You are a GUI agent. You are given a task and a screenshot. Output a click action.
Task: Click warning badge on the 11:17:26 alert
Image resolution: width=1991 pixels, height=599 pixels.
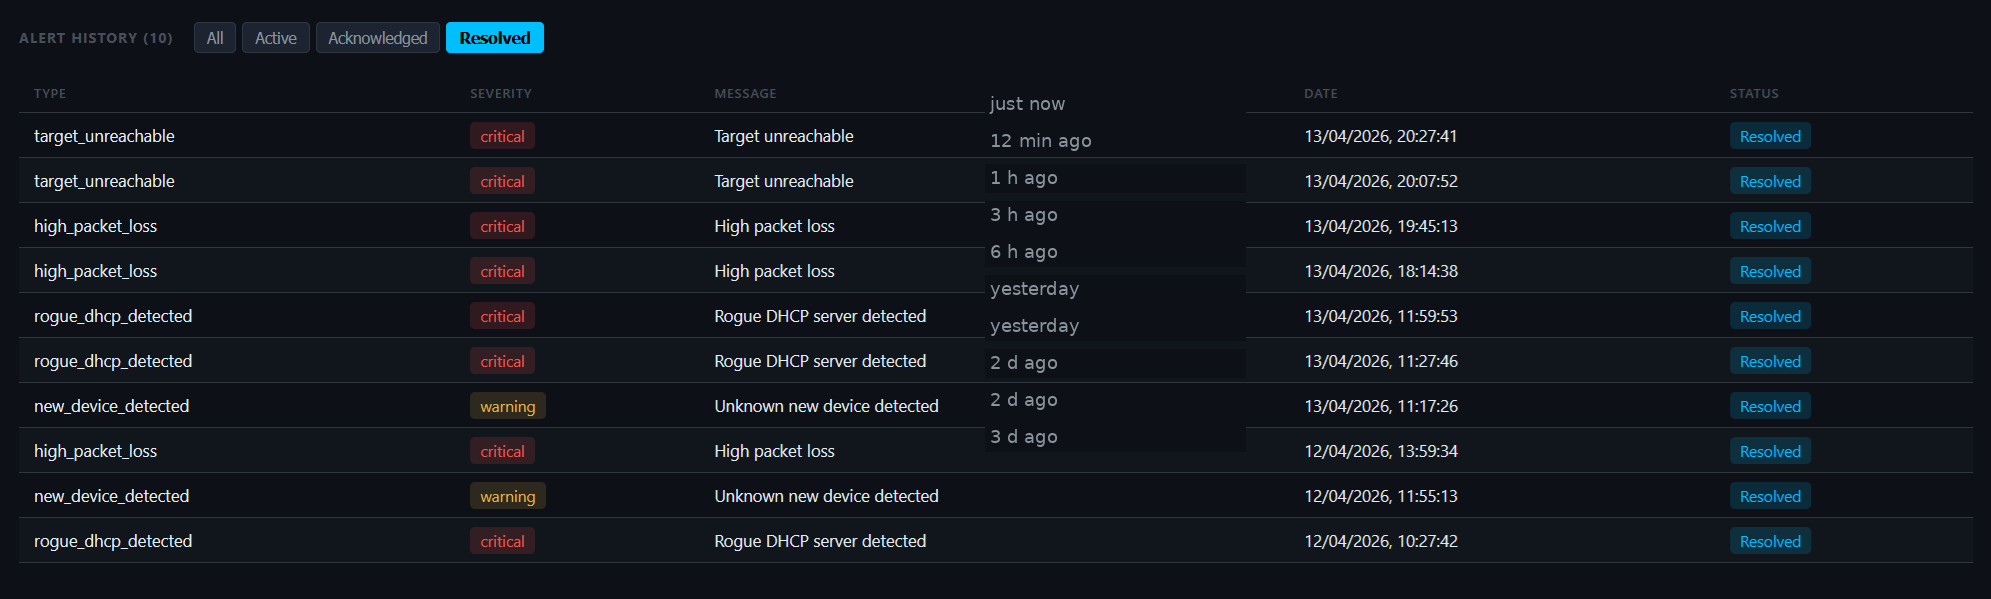tap(507, 406)
